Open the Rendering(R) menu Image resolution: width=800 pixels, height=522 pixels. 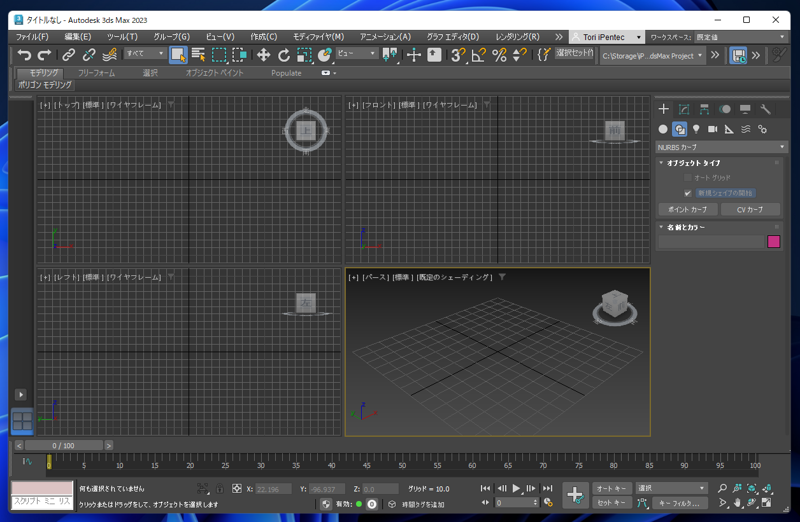pyautogui.click(x=517, y=37)
